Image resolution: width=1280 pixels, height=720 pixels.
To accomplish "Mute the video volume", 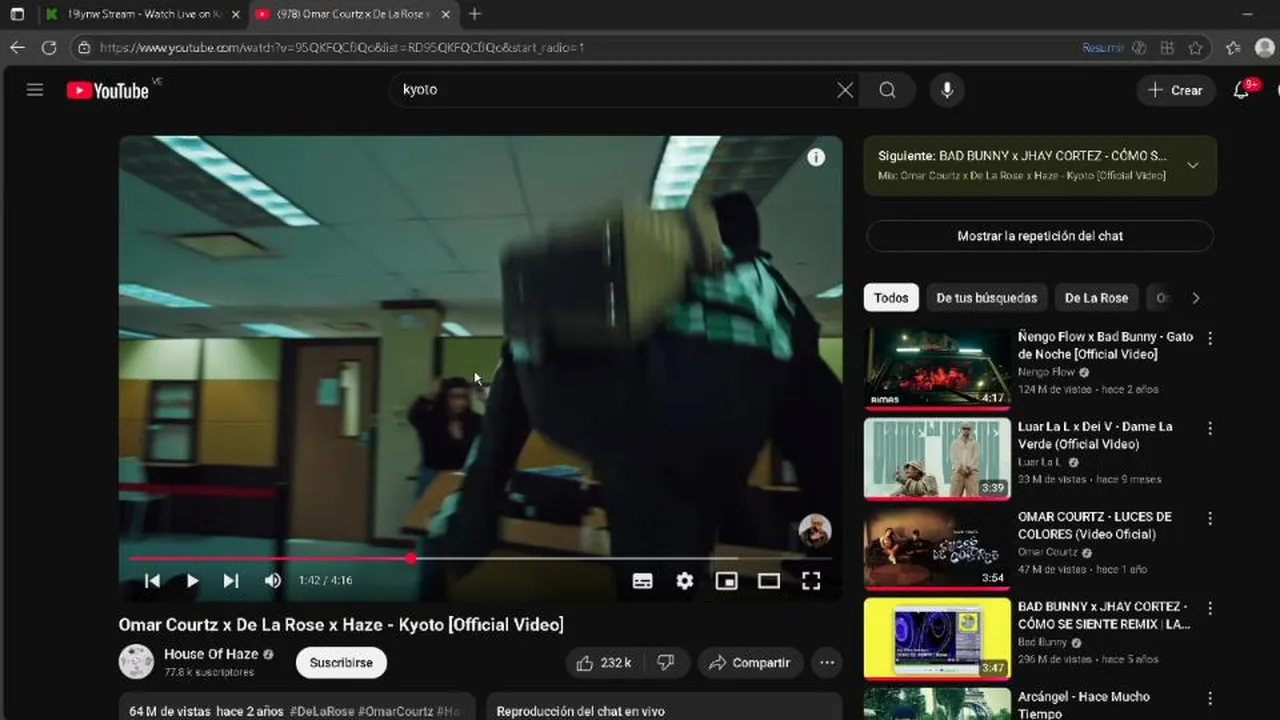I will click(x=272, y=580).
